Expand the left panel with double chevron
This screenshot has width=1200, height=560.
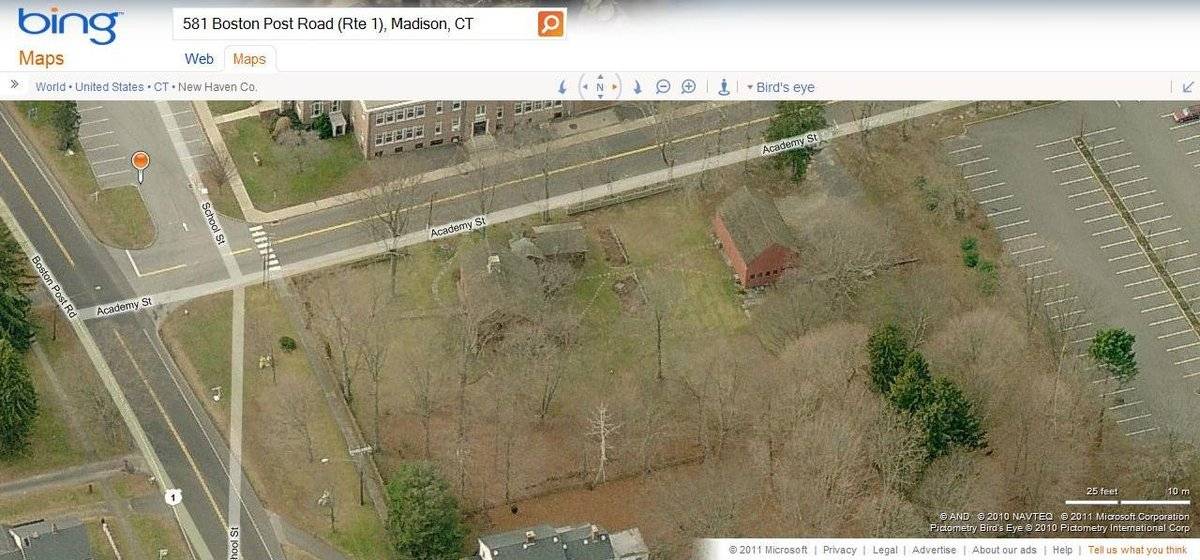(15, 86)
